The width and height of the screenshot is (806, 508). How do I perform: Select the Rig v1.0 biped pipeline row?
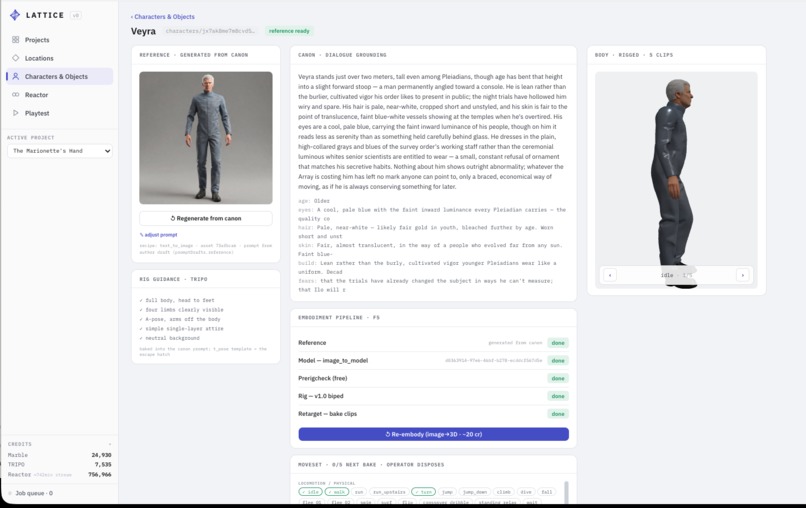click(x=433, y=396)
